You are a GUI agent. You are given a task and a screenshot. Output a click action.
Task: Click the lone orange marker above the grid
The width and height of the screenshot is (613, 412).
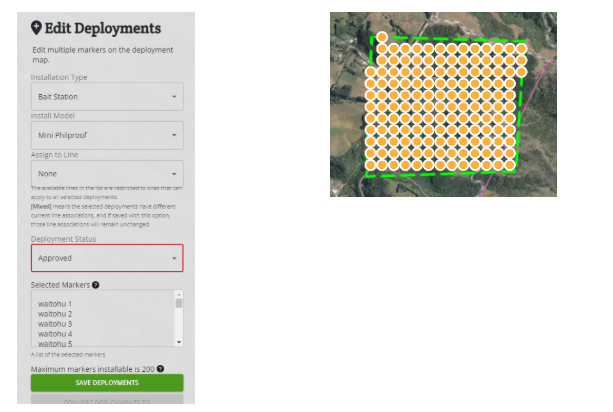382,37
